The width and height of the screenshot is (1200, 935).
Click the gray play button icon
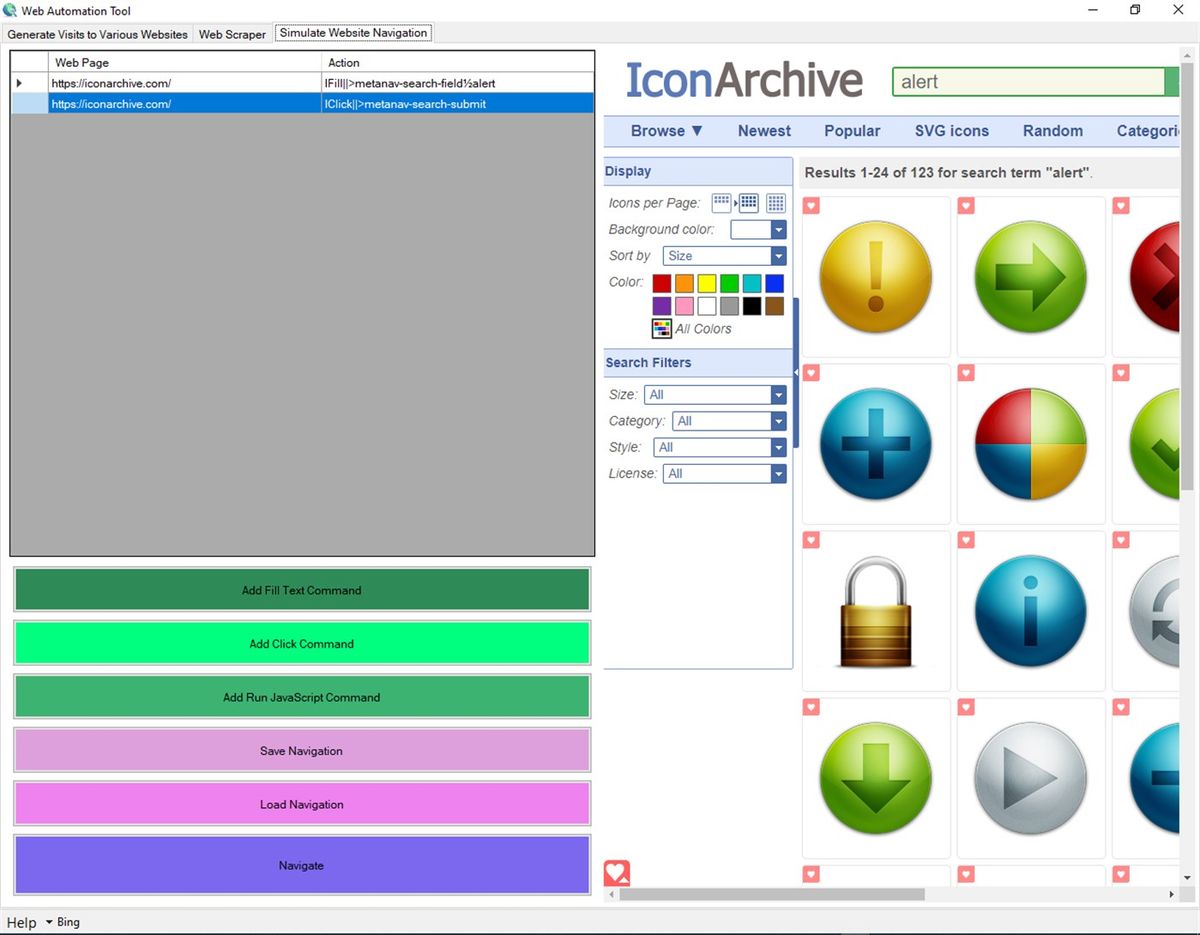click(x=1030, y=777)
